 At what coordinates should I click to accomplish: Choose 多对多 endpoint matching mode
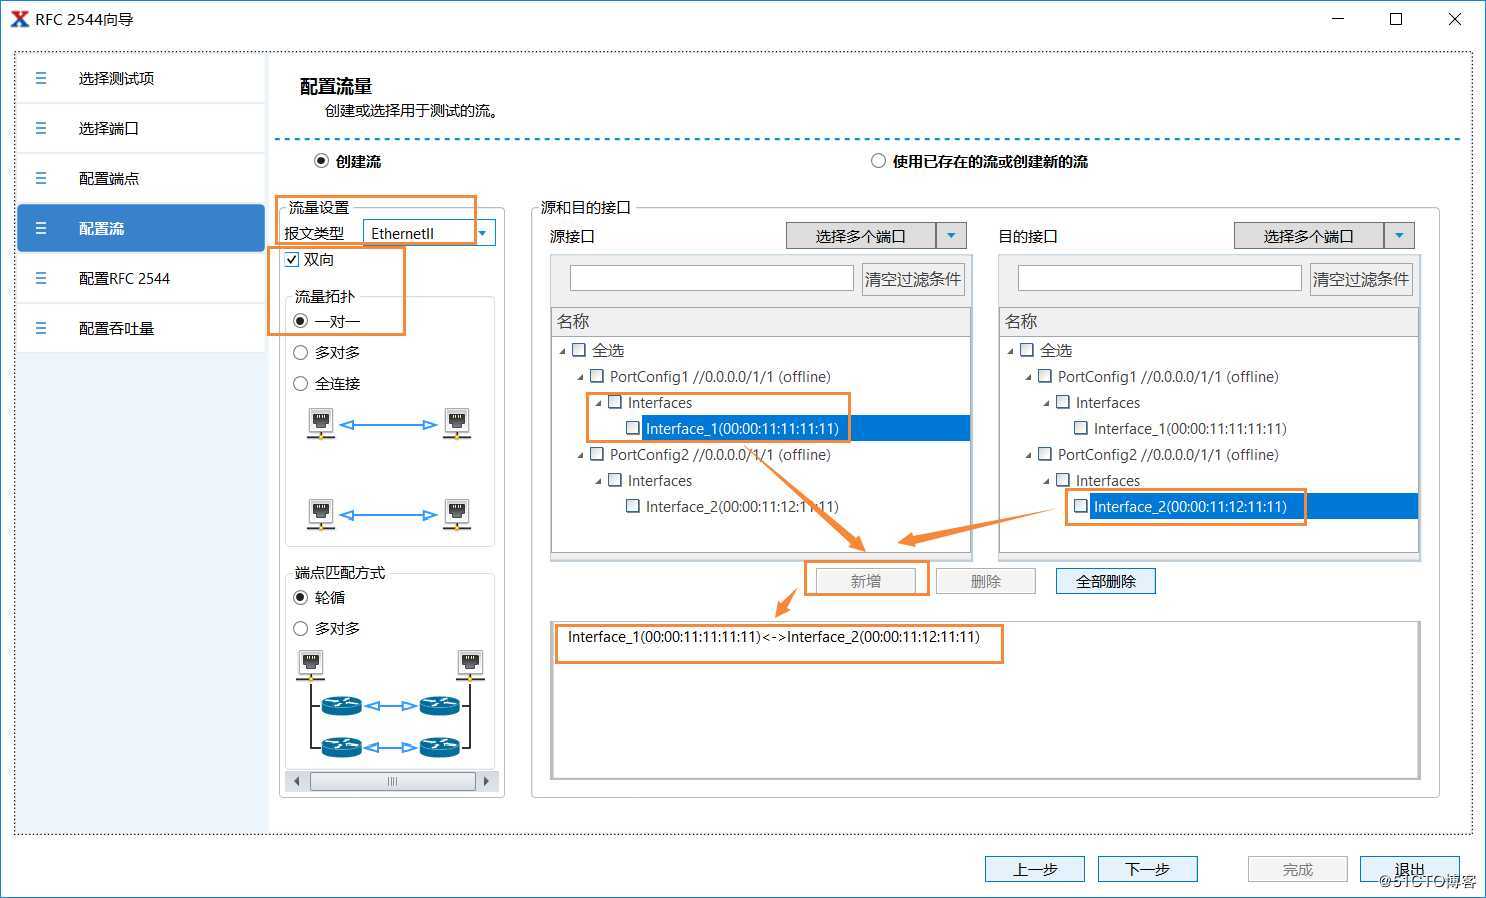pos(300,628)
